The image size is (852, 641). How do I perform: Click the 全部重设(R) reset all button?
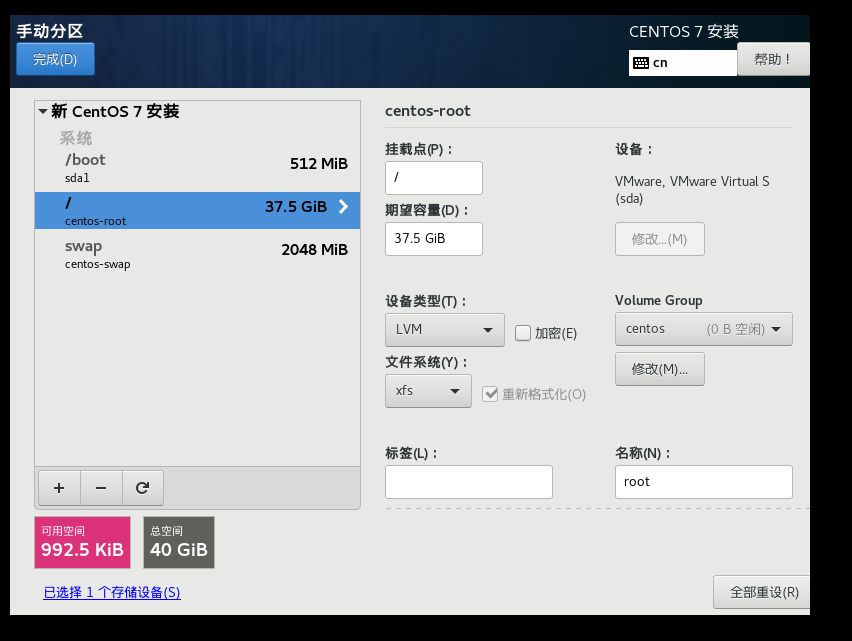click(x=762, y=592)
